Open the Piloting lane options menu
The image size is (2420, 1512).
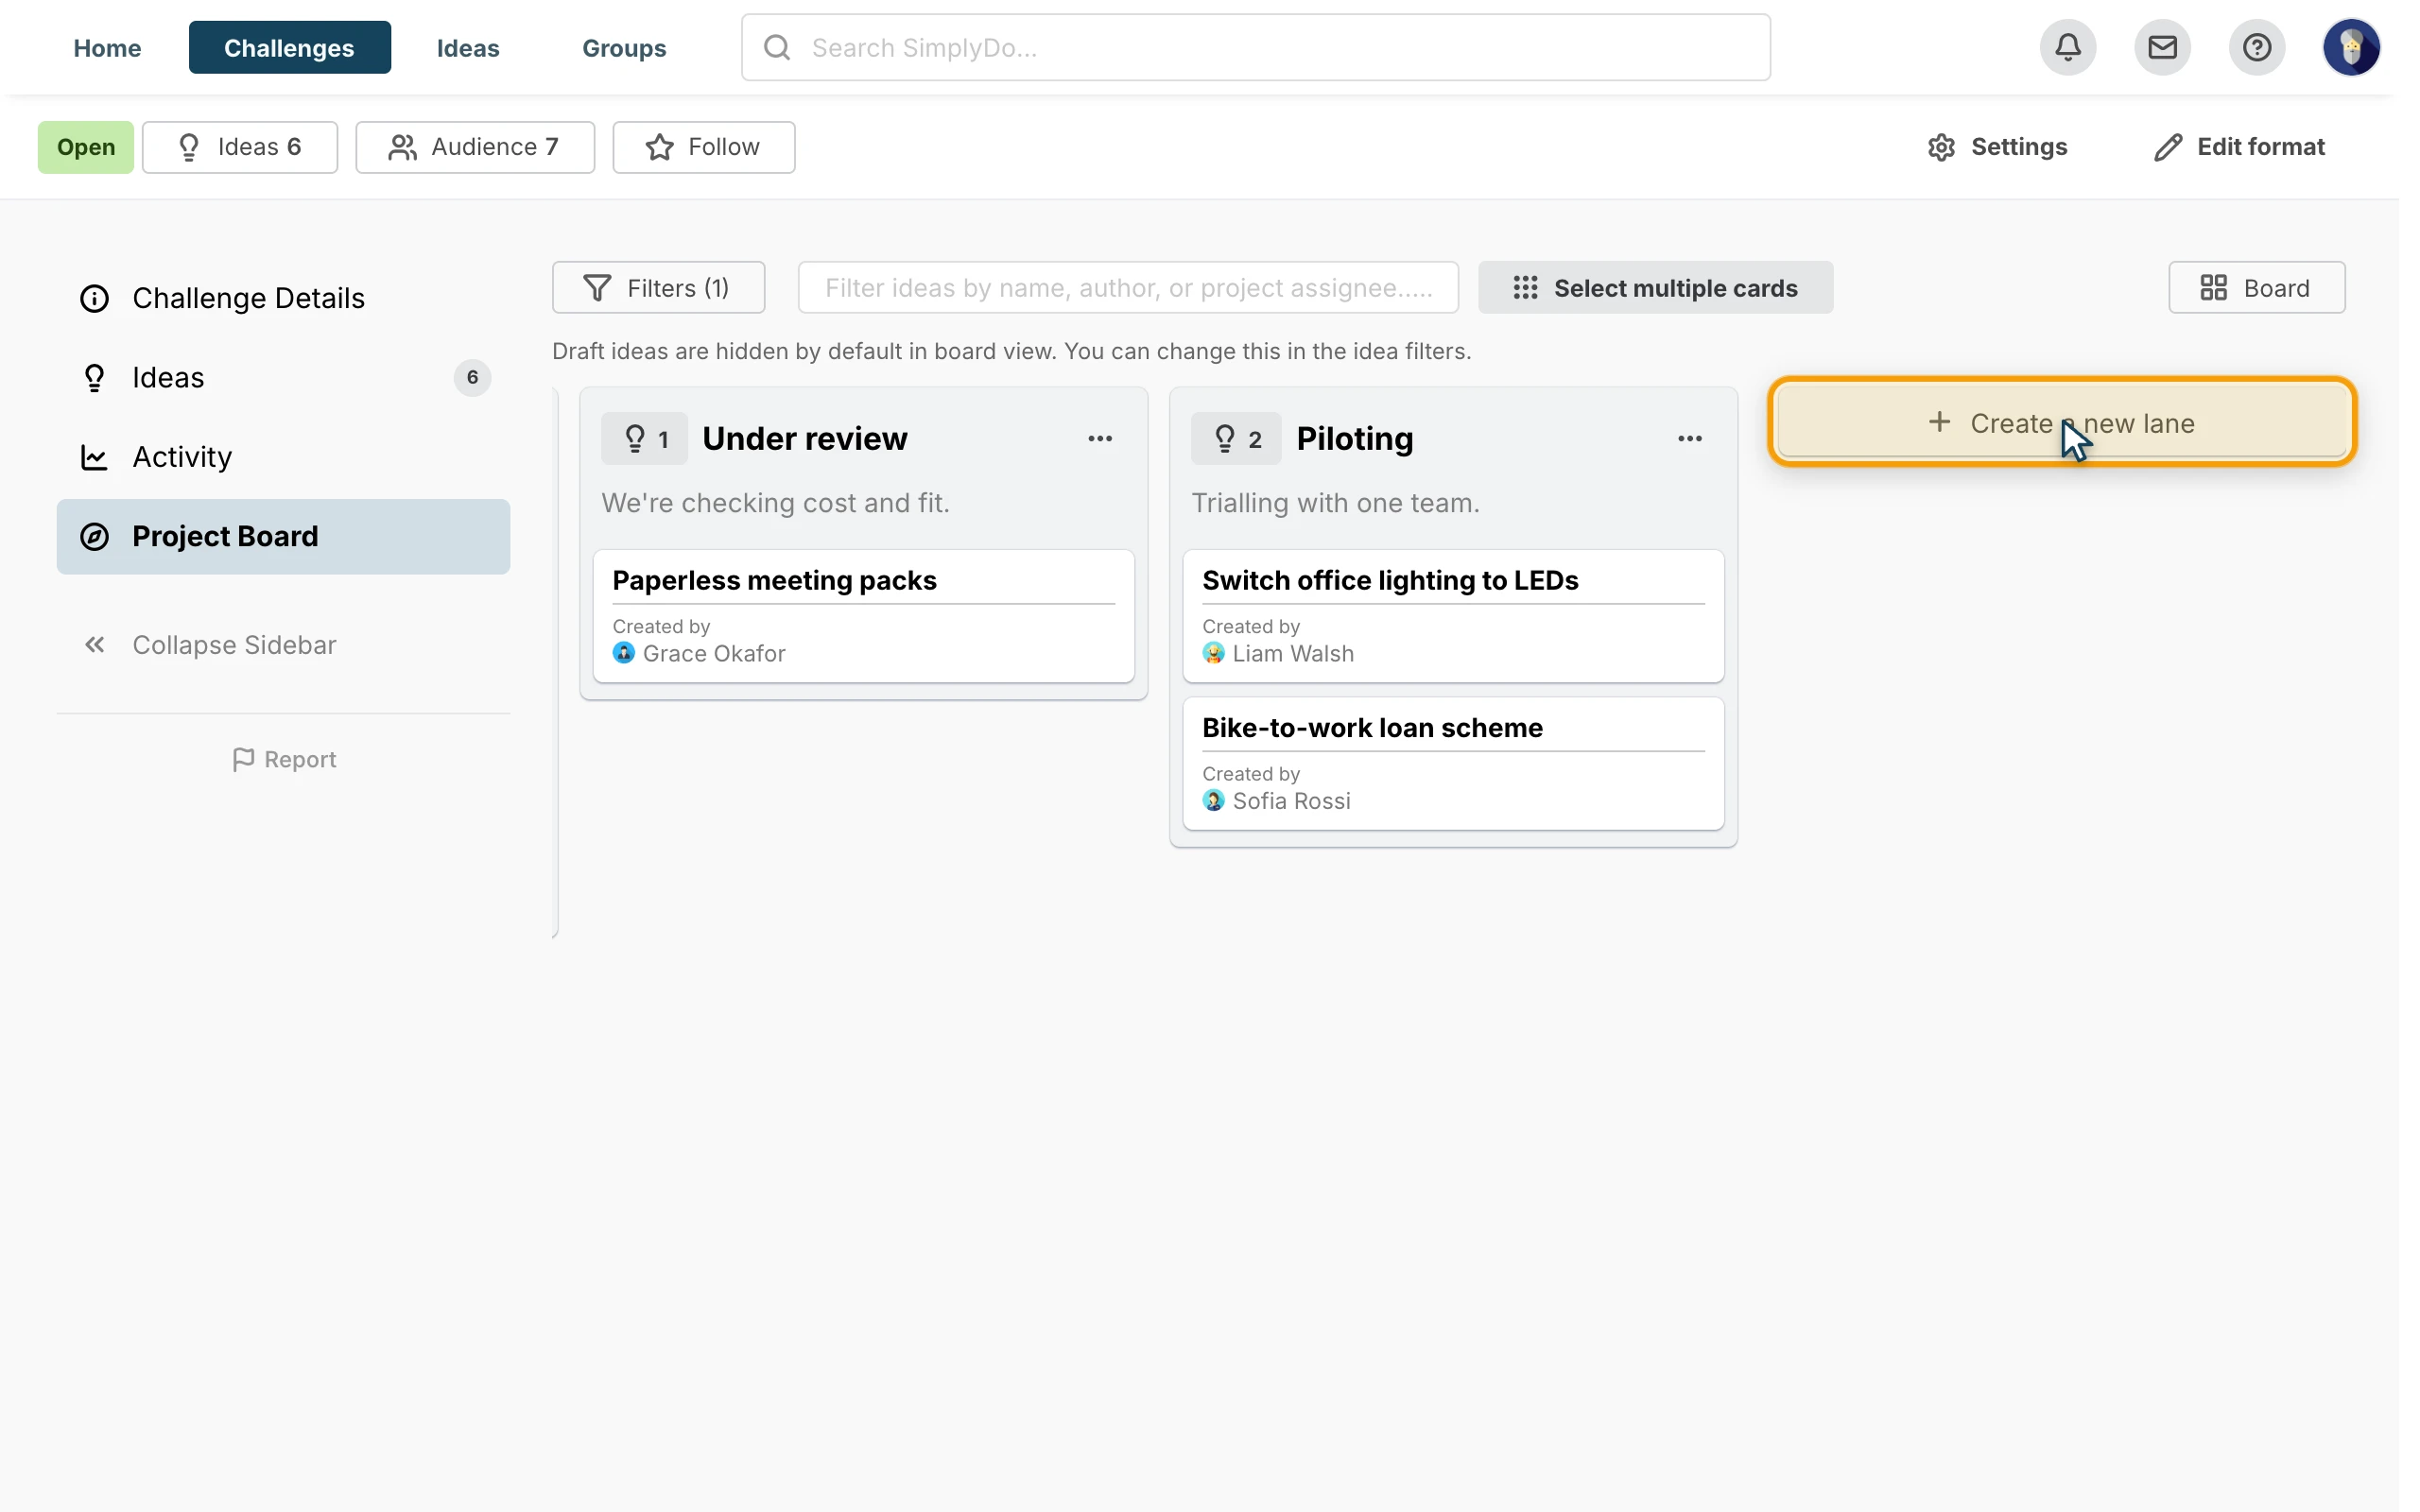tap(1690, 438)
